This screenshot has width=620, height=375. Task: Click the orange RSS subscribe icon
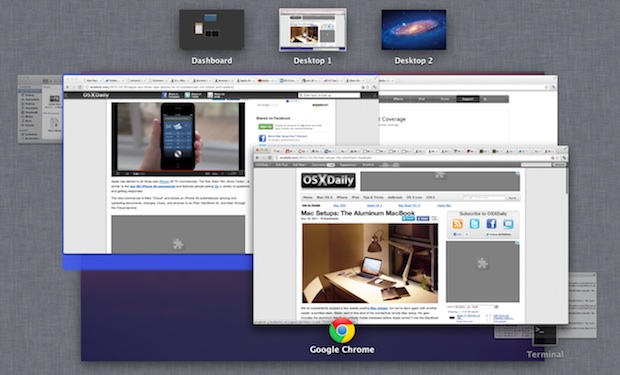[x=457, y=224]
